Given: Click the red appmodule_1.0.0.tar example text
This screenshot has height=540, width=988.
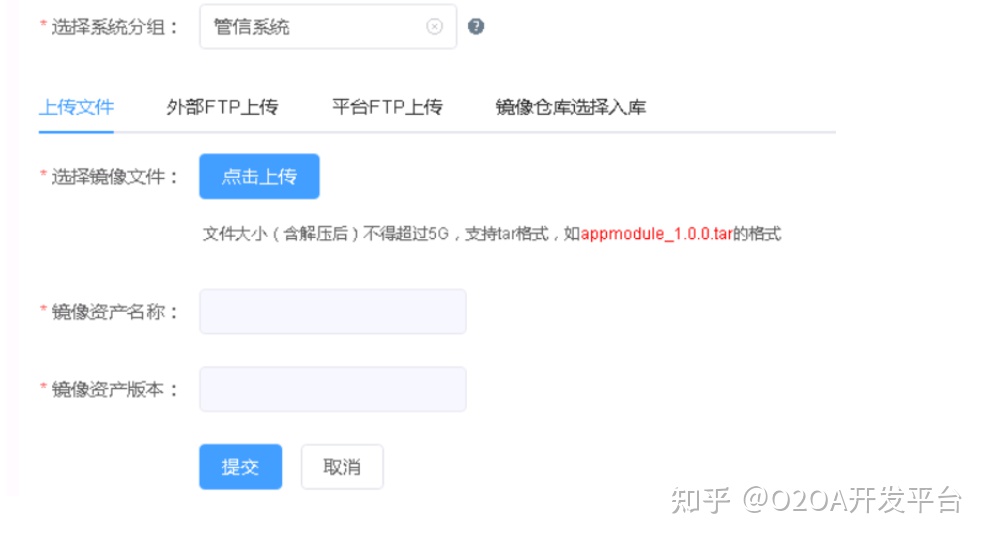Looking at the screenshot, I should [656, 234].
